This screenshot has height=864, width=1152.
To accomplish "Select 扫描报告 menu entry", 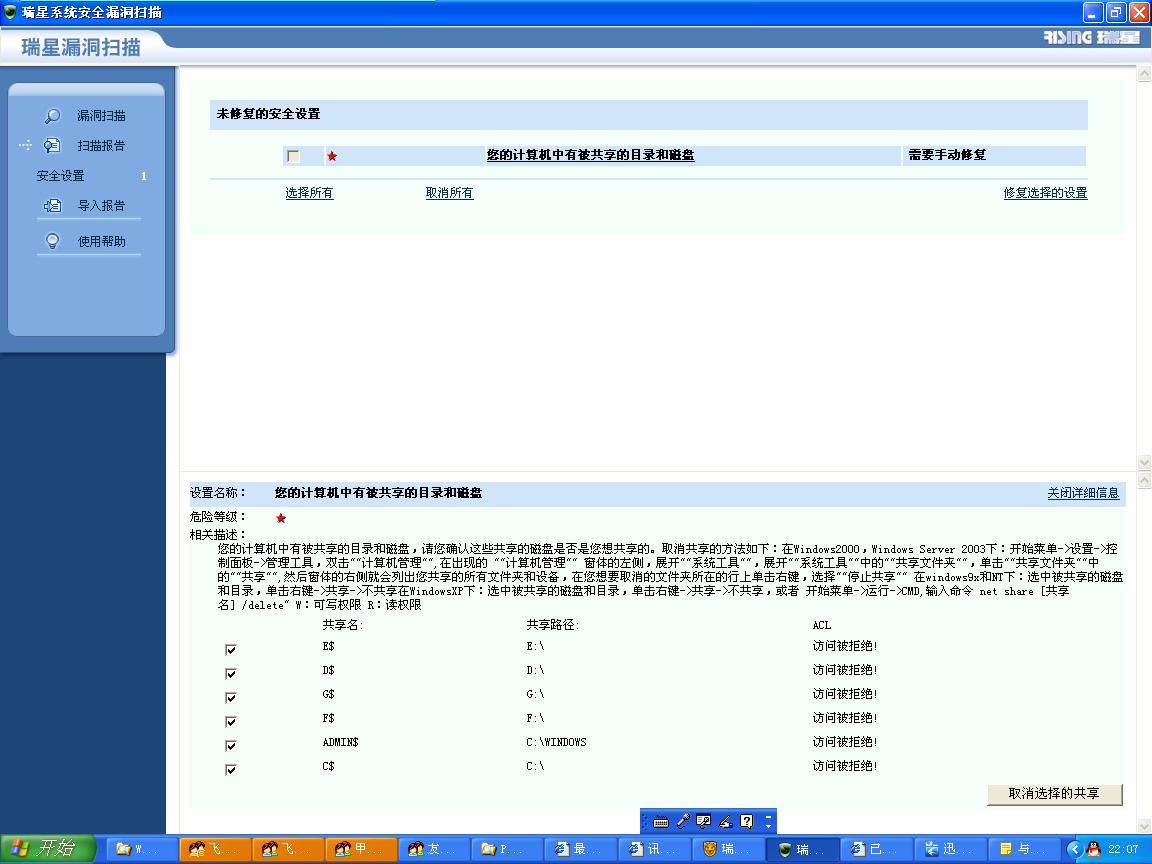I will [x=101, y=145].
